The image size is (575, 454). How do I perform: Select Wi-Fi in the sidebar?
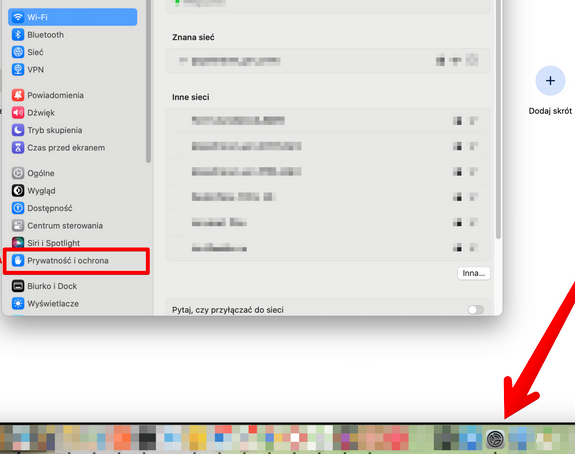click(73, 17)
